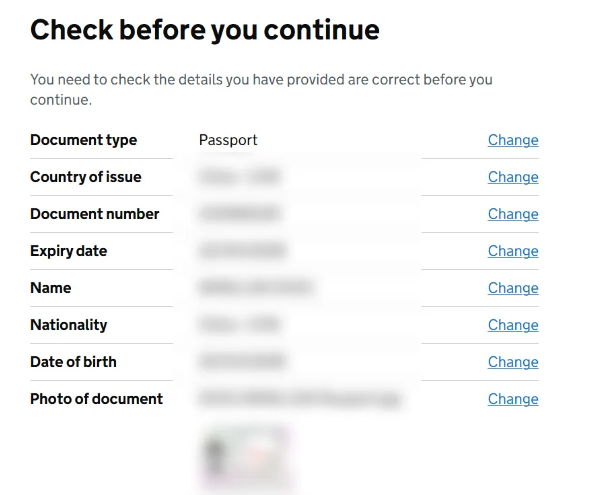This screenshot has width=606, height=495.
Task: Click the 'Nationality' row label
Action: [68, 325]
